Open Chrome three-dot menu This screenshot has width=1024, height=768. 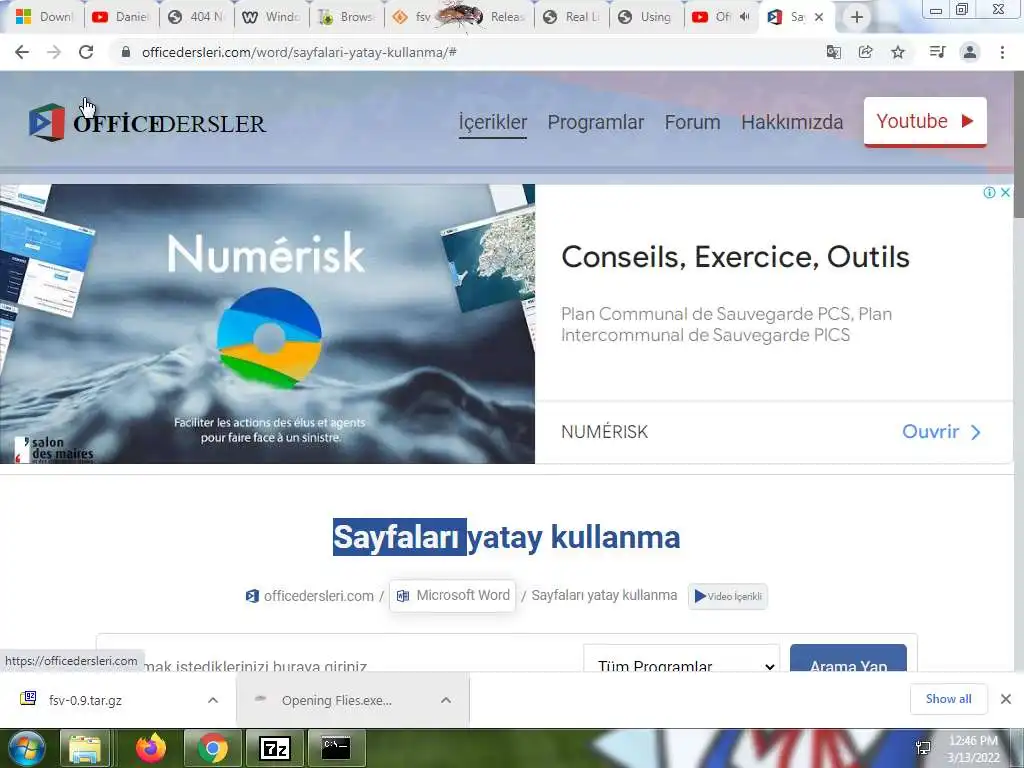1002,52
